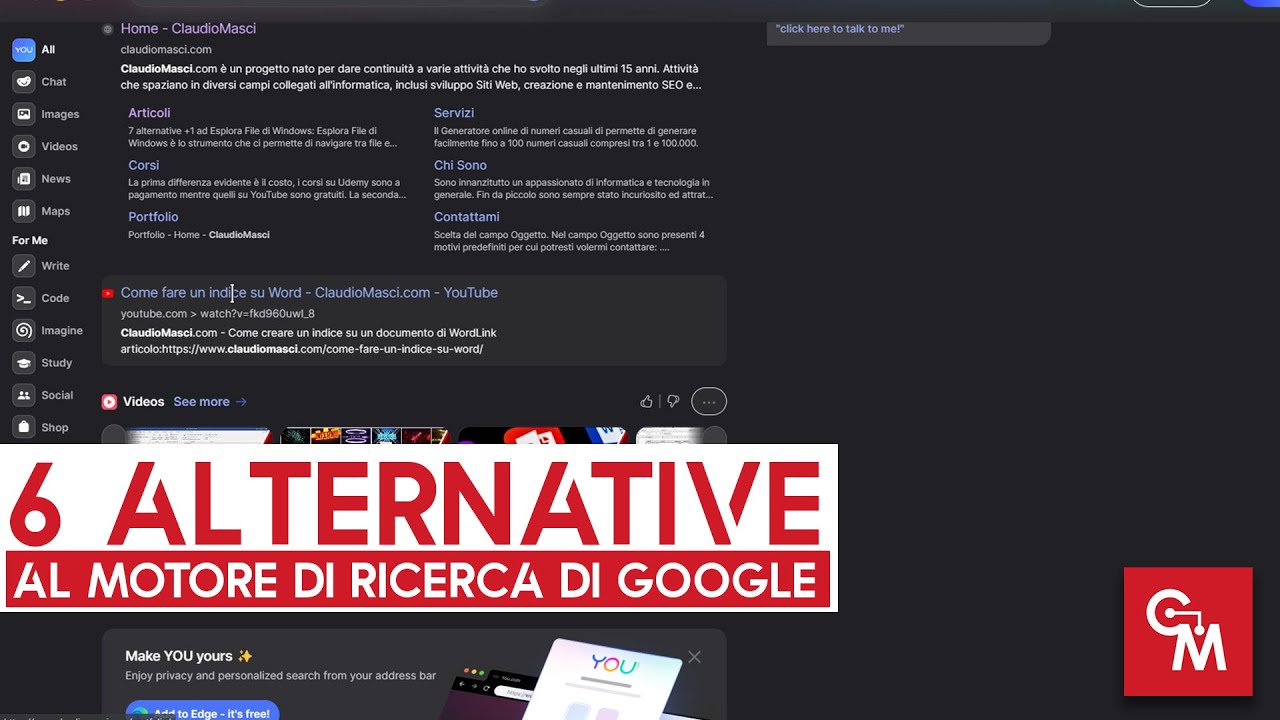Click the Write pencil icon
1280x720 pixels.
tap(23, 266)
